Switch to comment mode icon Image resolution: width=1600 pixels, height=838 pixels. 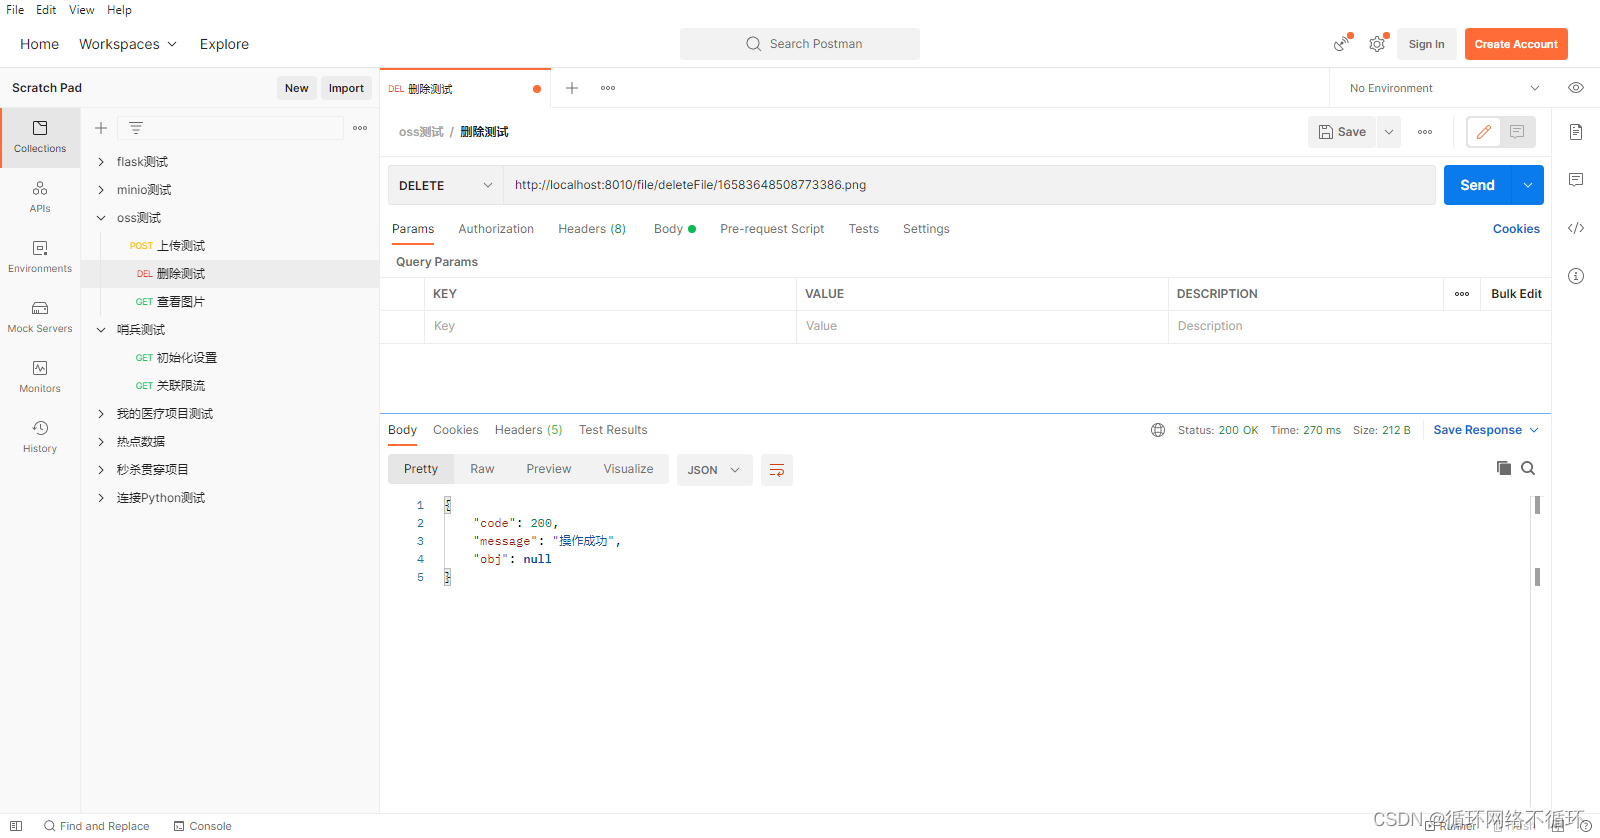tap(1517, 132)
